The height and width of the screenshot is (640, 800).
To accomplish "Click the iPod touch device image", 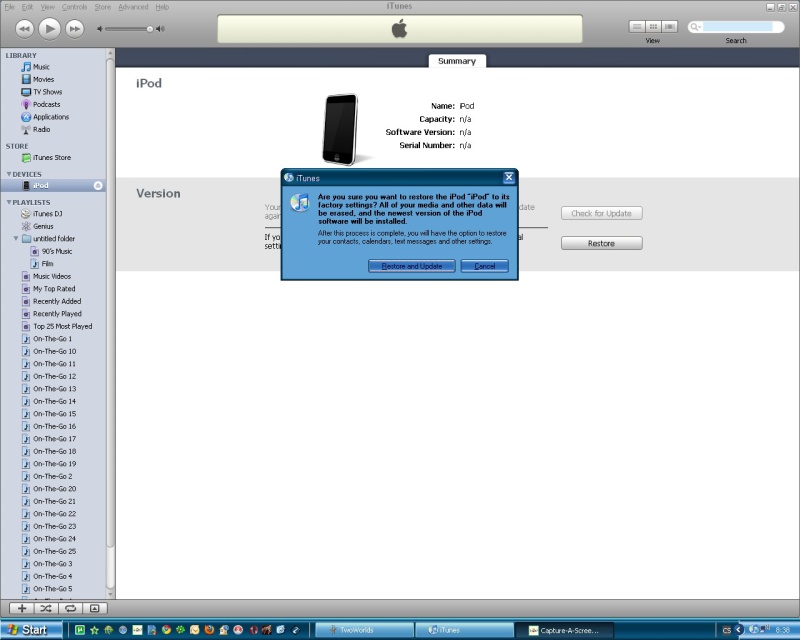I will pyautogui.click(x=340, y=130).
